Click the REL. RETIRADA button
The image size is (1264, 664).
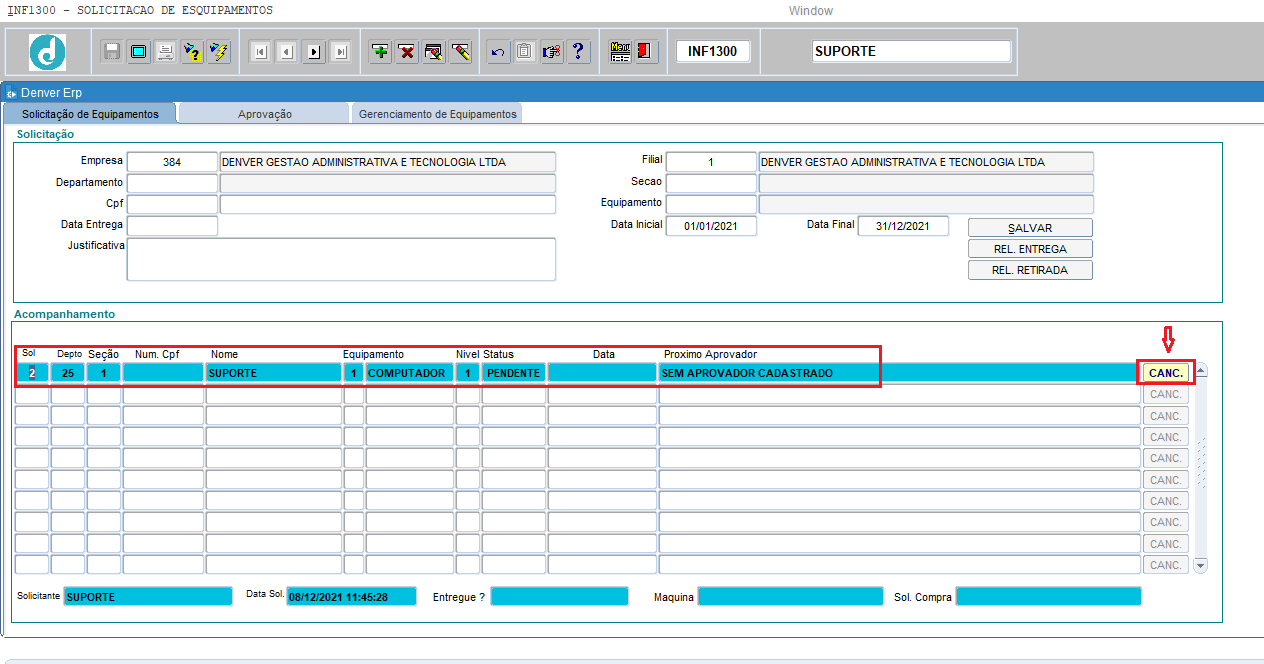1030,270
